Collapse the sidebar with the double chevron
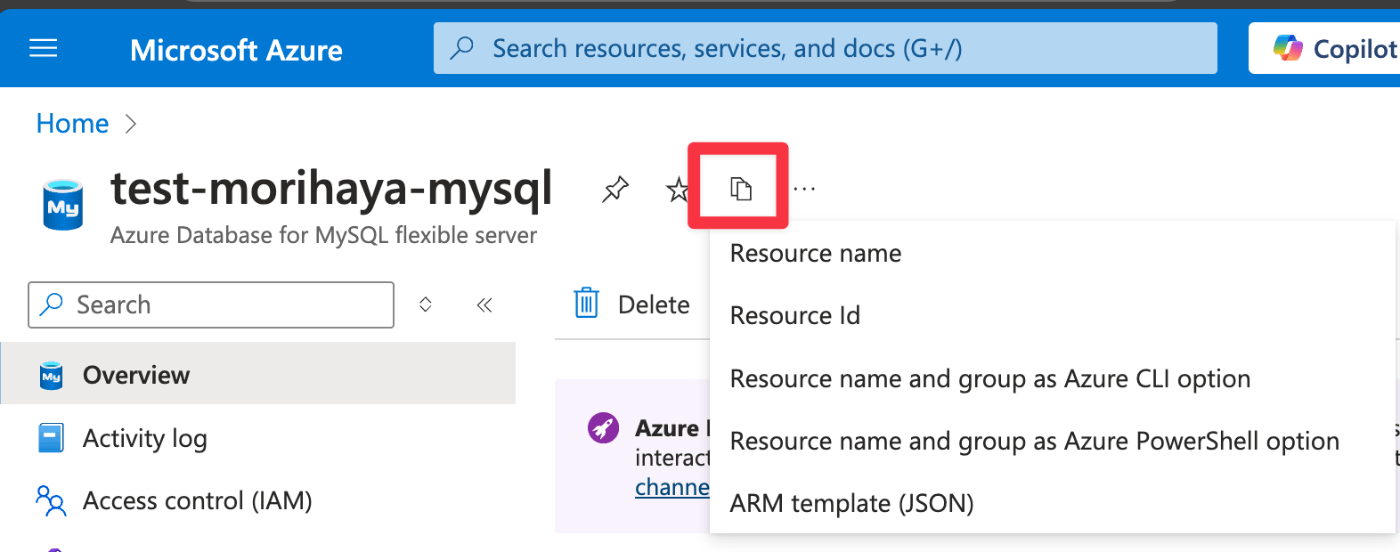 pyautogui.click(x=485, y=305)
